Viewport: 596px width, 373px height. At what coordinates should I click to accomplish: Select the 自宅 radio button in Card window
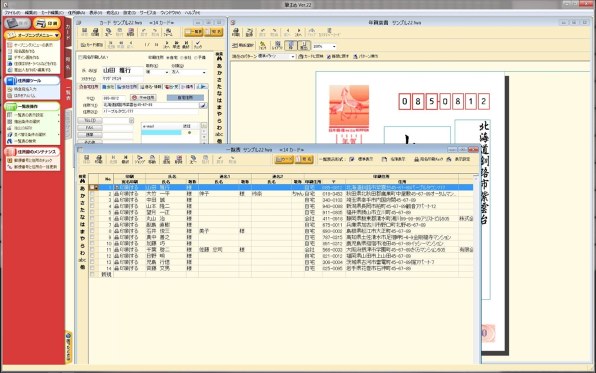tap(168, 57)
